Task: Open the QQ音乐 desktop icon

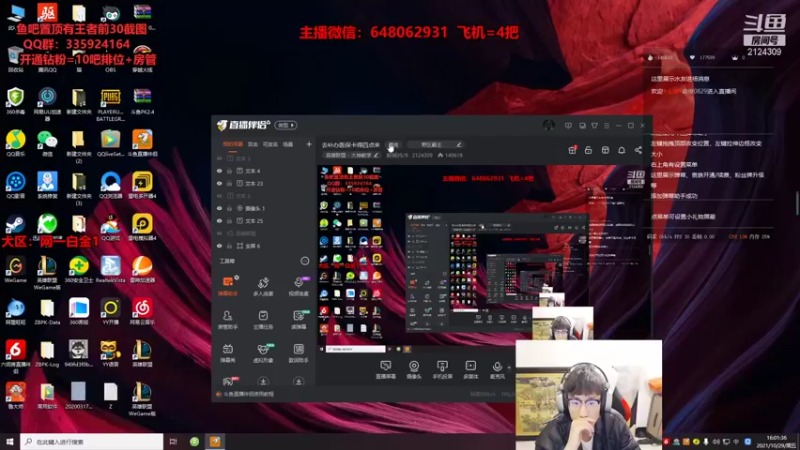Action: pos(15,143)
